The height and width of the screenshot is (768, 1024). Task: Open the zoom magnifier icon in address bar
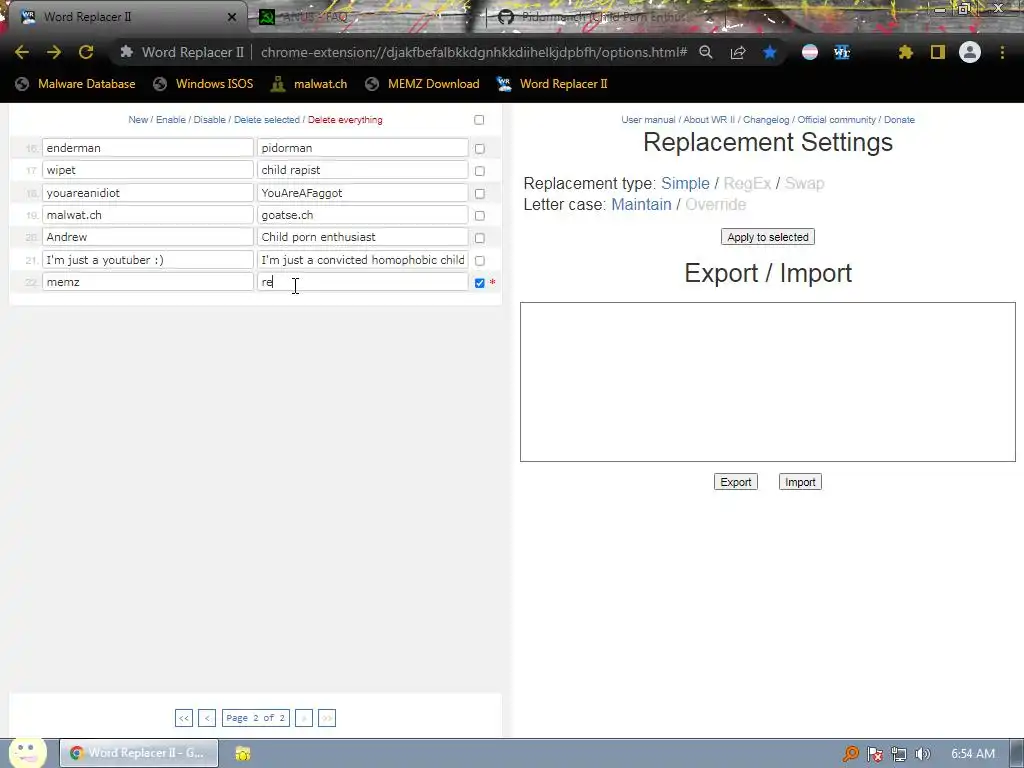tap(706, 52)
